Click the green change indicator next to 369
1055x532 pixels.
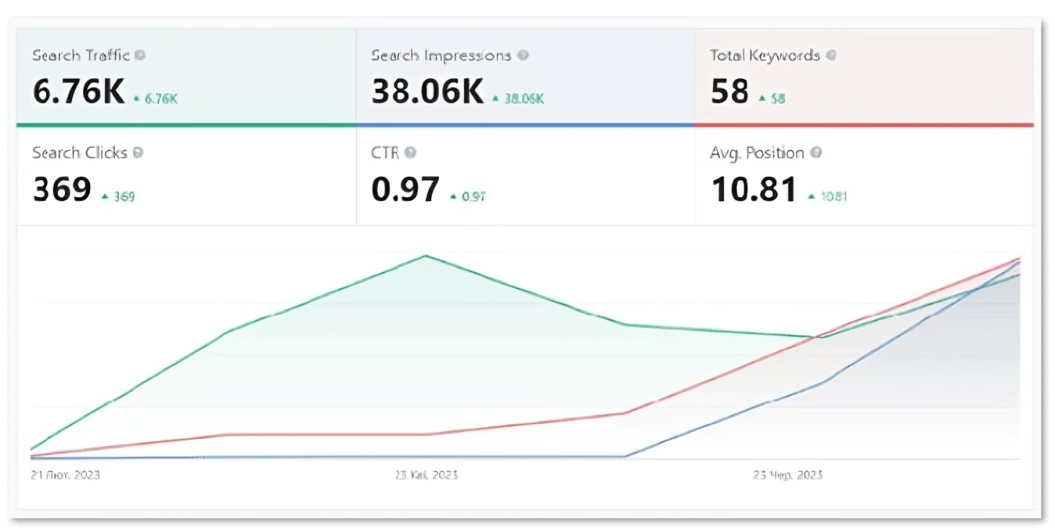pos(104,196)
